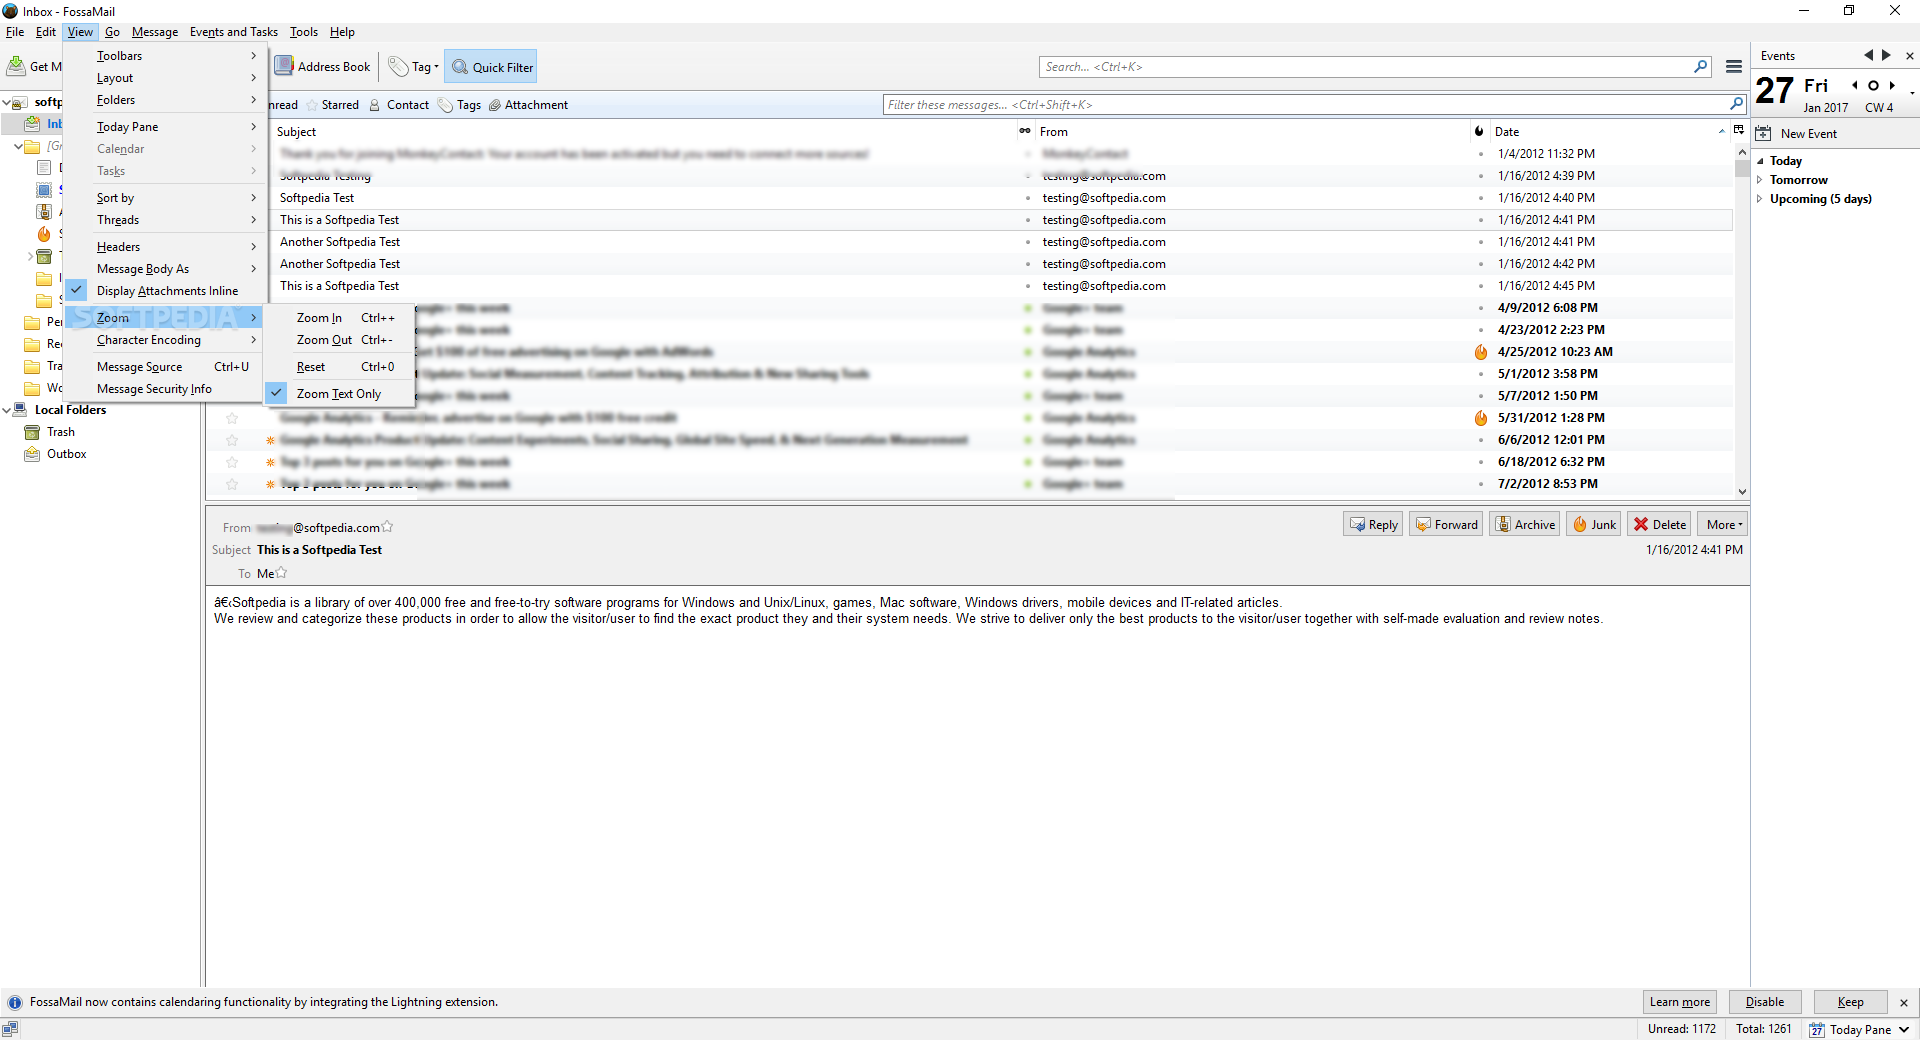
Task: Filter messages by Contact
Action: click(x=399, y=105)
